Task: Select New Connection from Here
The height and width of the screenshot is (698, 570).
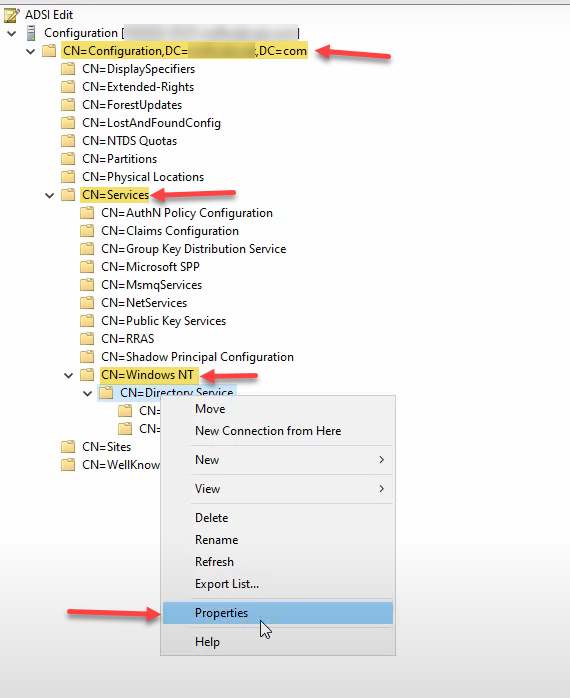Action: [278, 431]
